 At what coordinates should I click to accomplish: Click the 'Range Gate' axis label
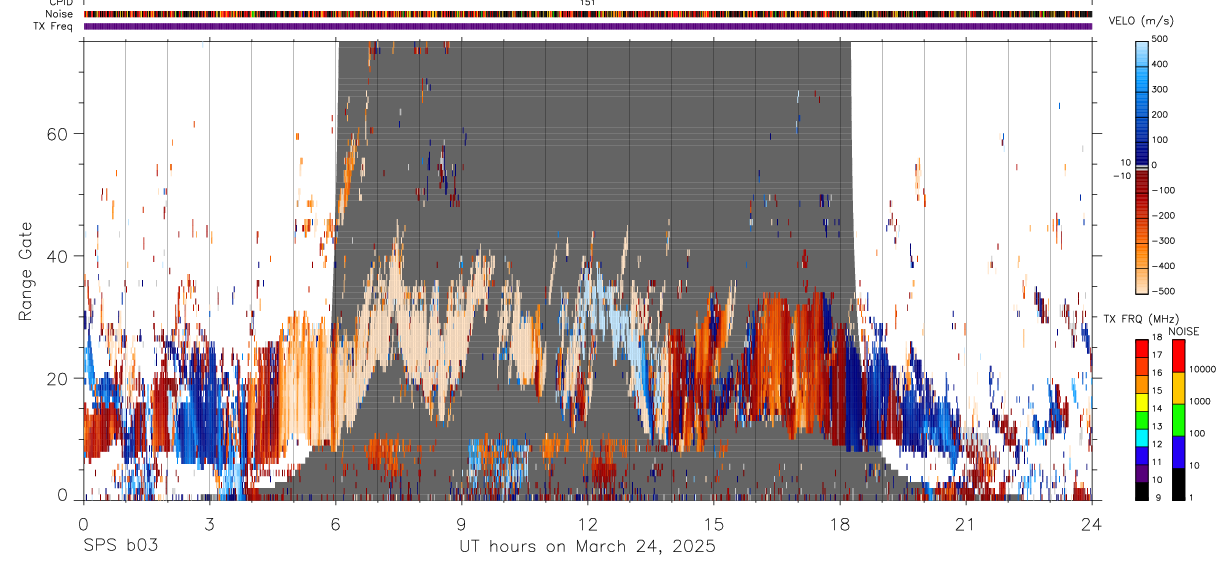coord(27,272)
